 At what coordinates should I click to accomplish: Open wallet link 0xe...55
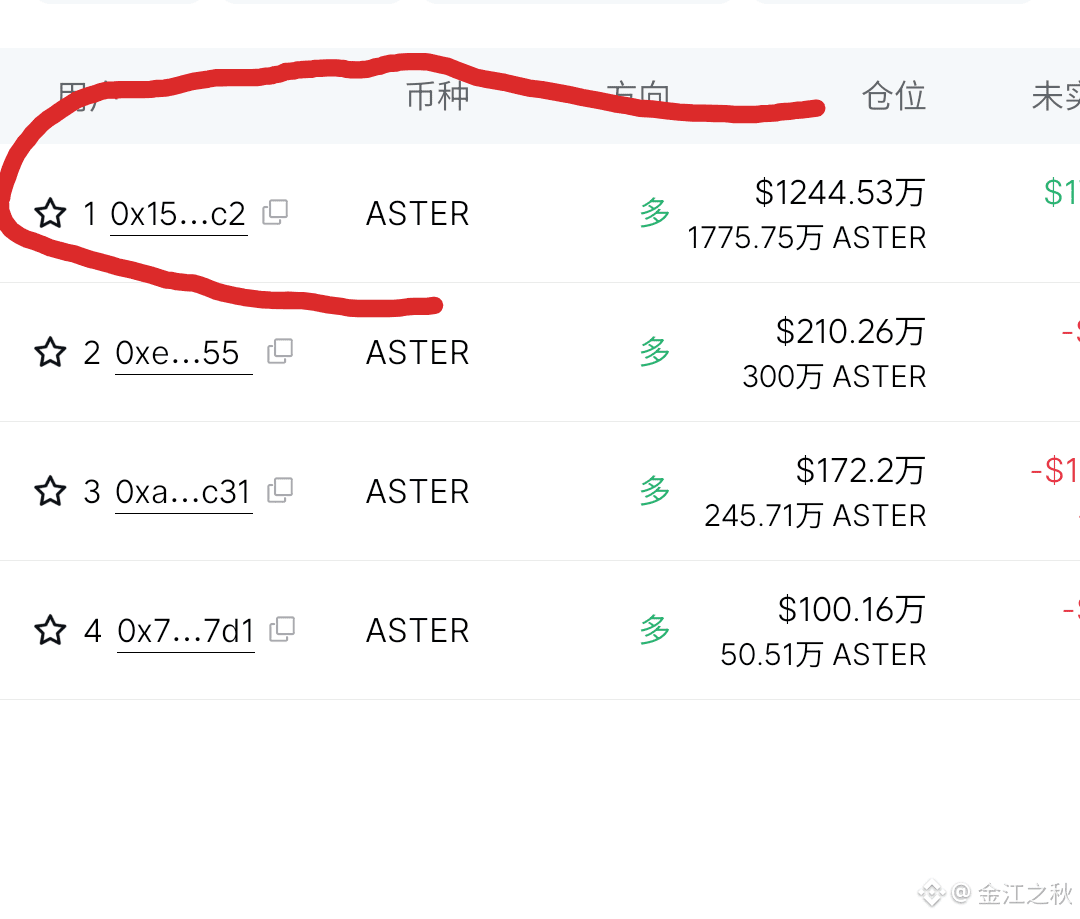(x=183, y=354)
